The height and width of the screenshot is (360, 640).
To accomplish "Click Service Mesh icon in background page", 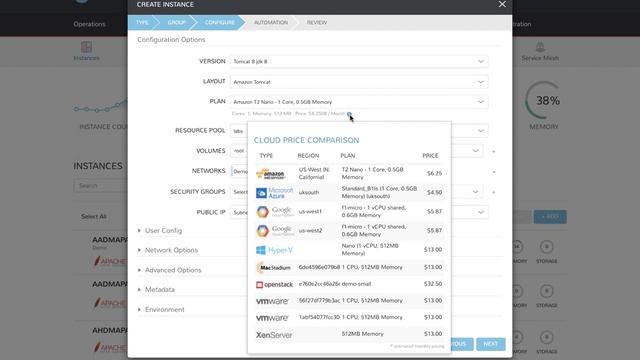I will pos(540,51).
